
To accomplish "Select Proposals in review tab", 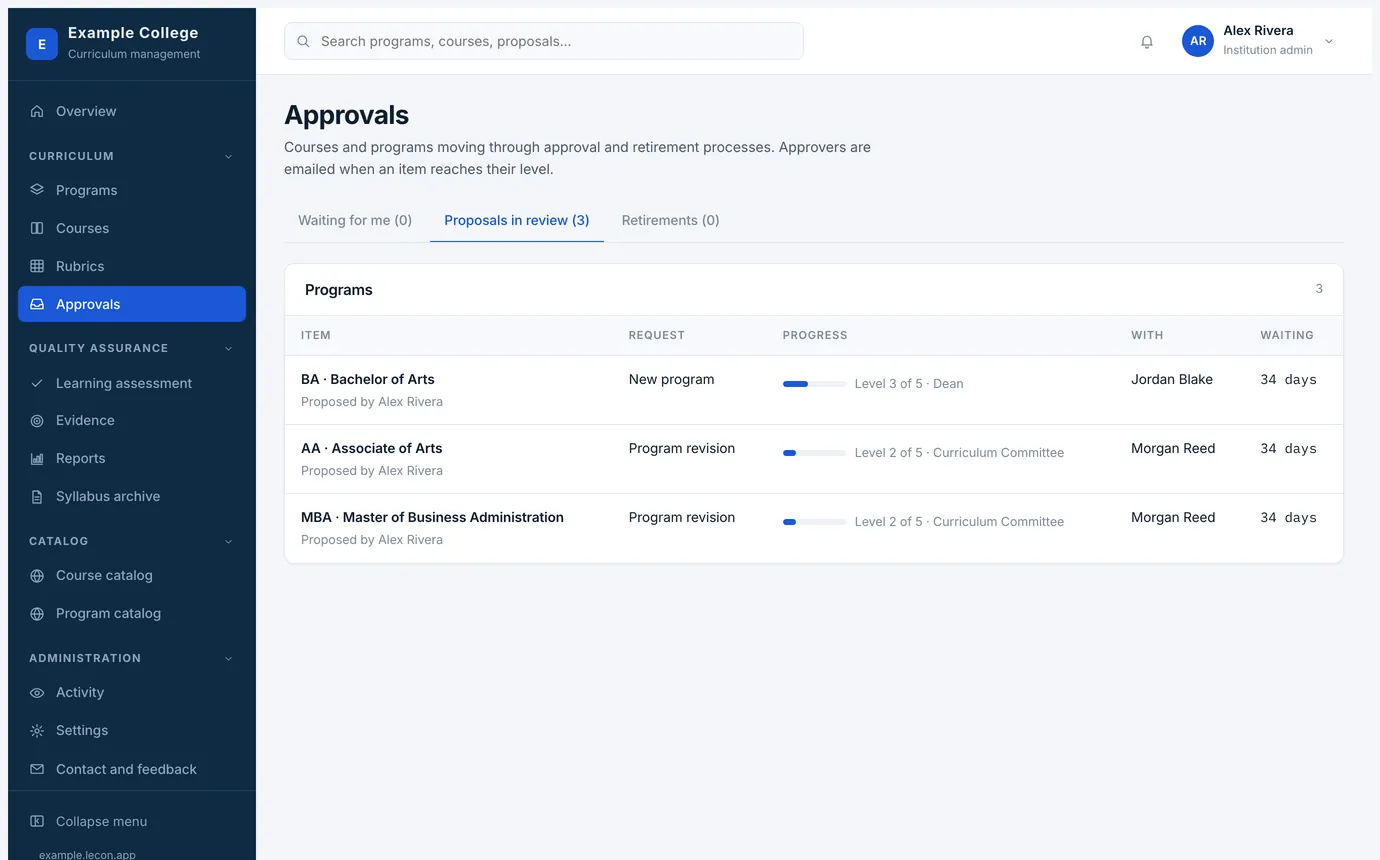I will (517, 220).
